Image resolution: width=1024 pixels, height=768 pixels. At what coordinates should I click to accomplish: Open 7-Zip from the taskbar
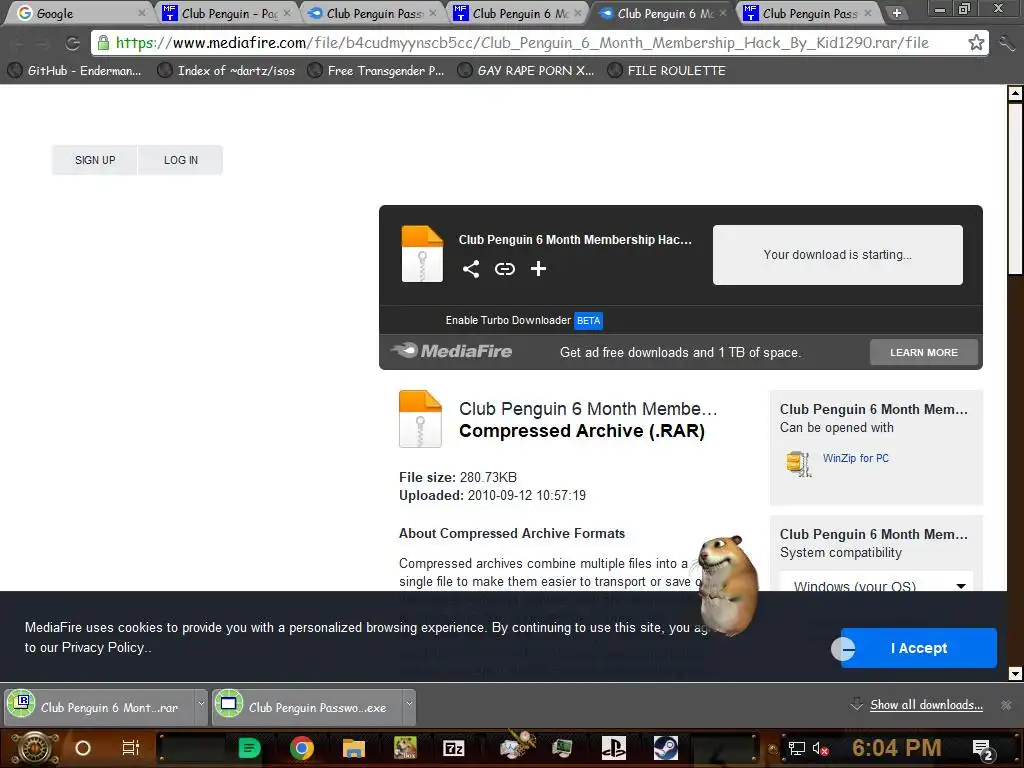[x=453, y=748]
